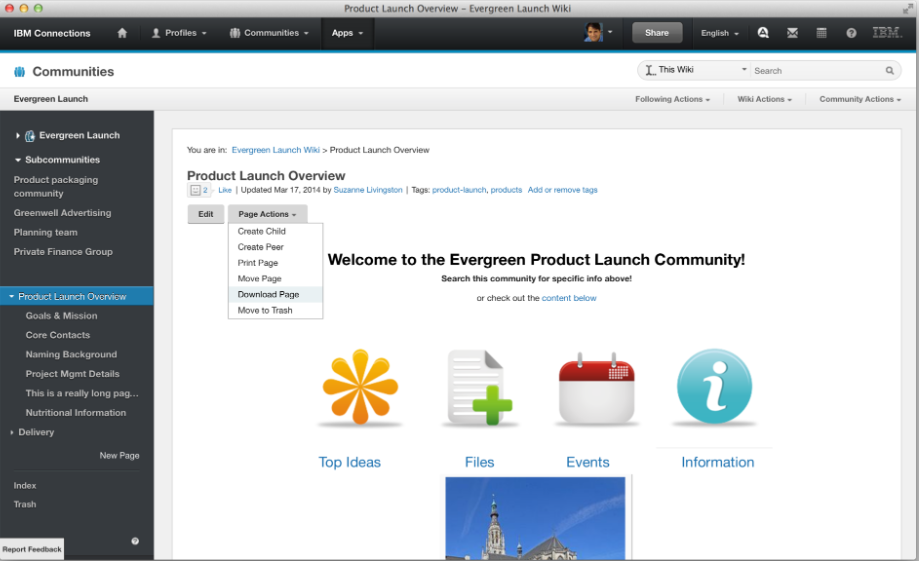The image size is (919, 561).
Task: Click Report Feedback button
Action: tap(32, 549)
